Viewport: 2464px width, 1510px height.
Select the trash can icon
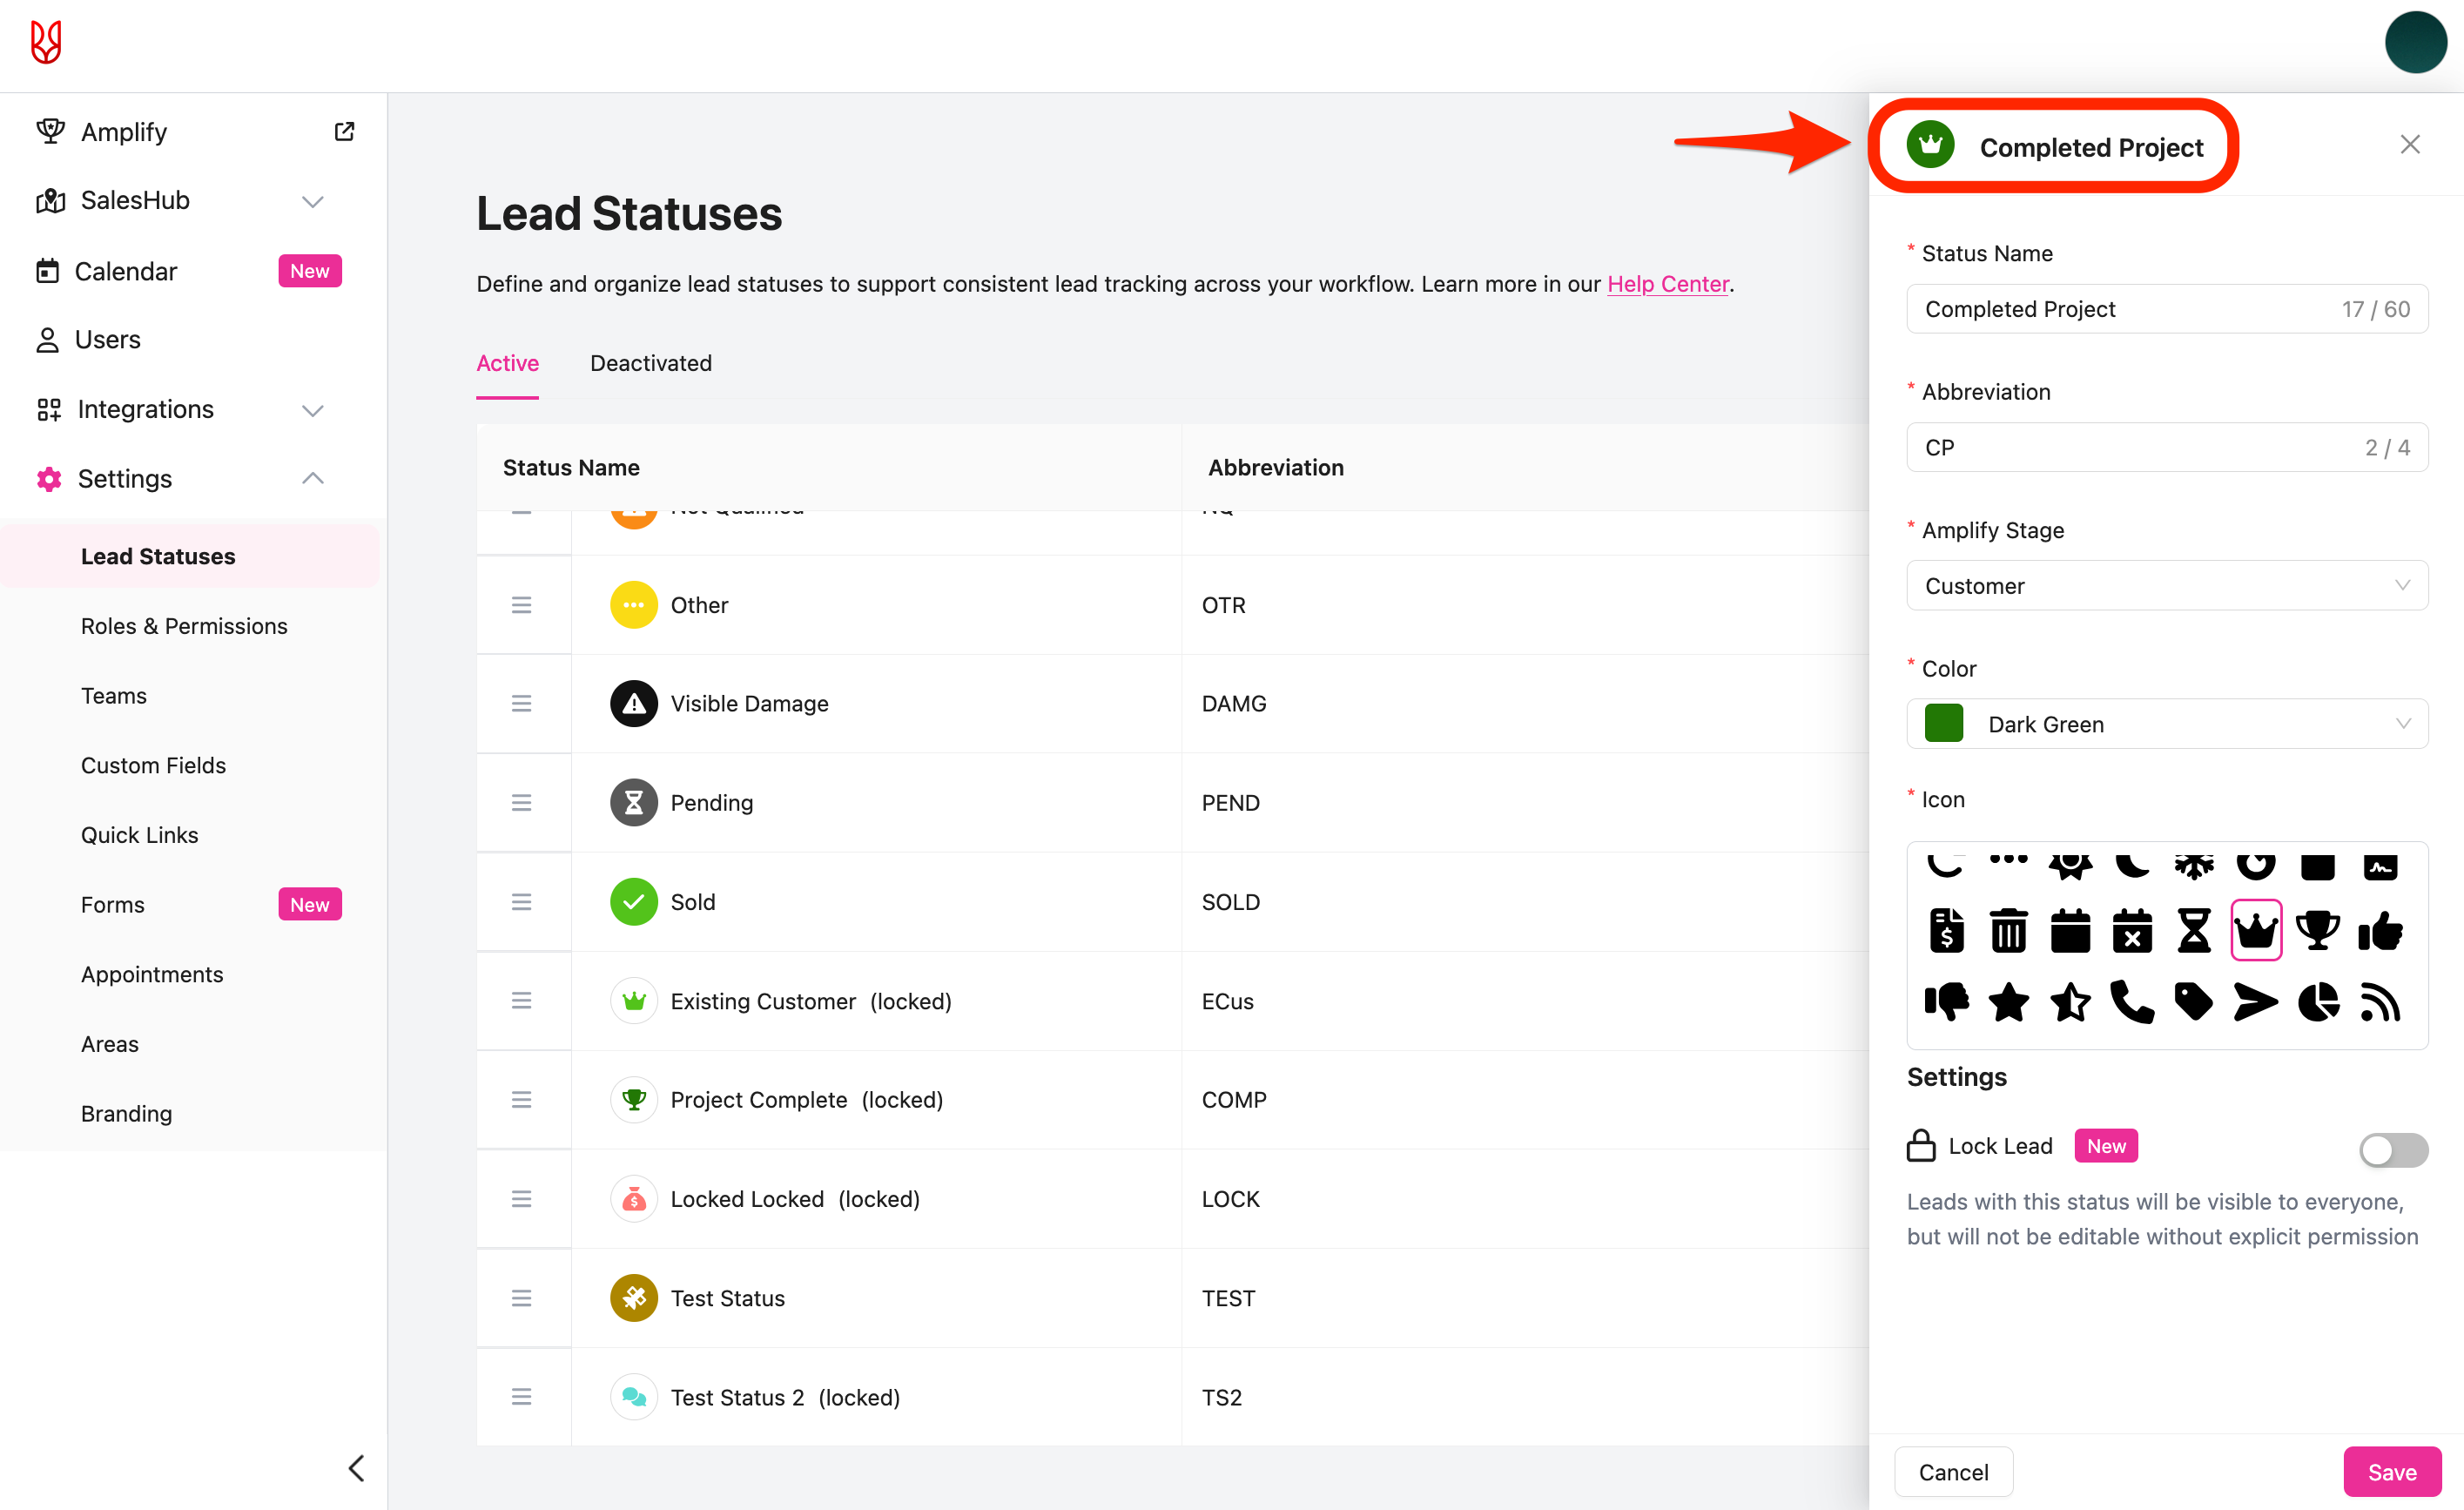click(x=2008, y=931)
